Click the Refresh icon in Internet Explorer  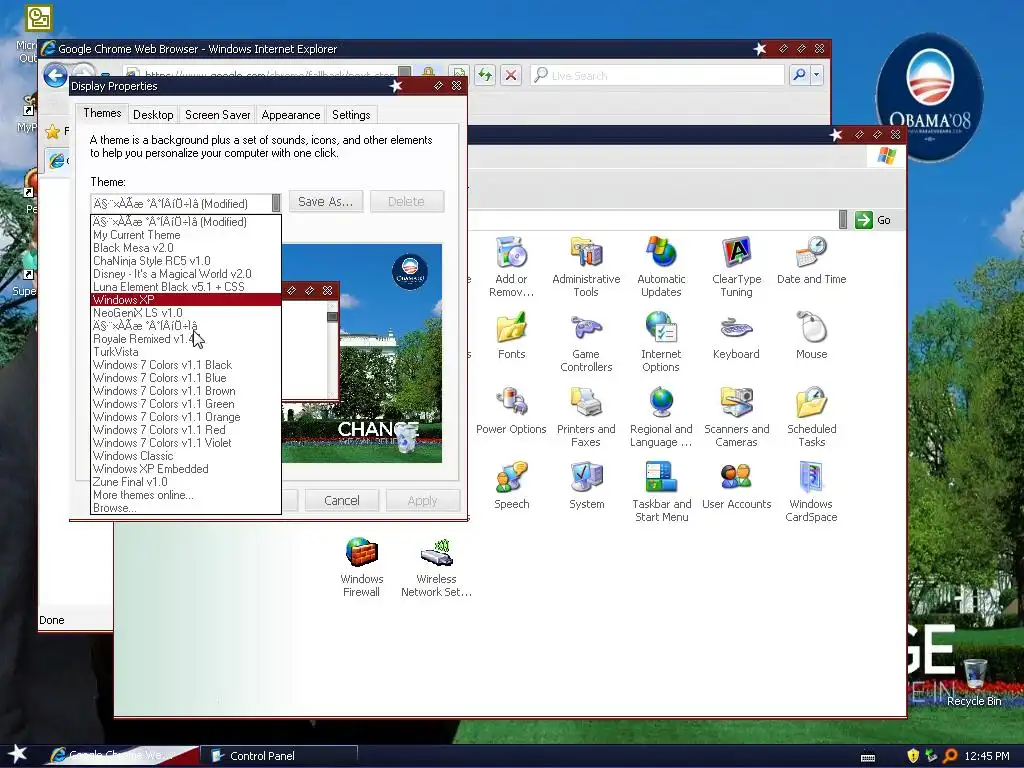pos(485,76)
